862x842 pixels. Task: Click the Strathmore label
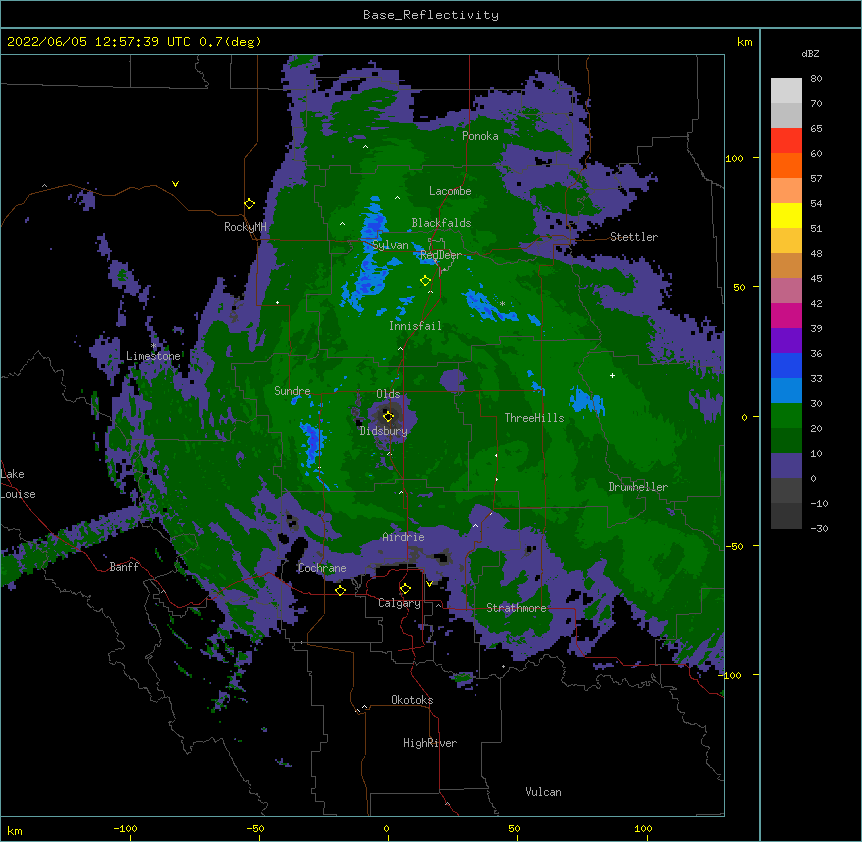pos(516,608)
